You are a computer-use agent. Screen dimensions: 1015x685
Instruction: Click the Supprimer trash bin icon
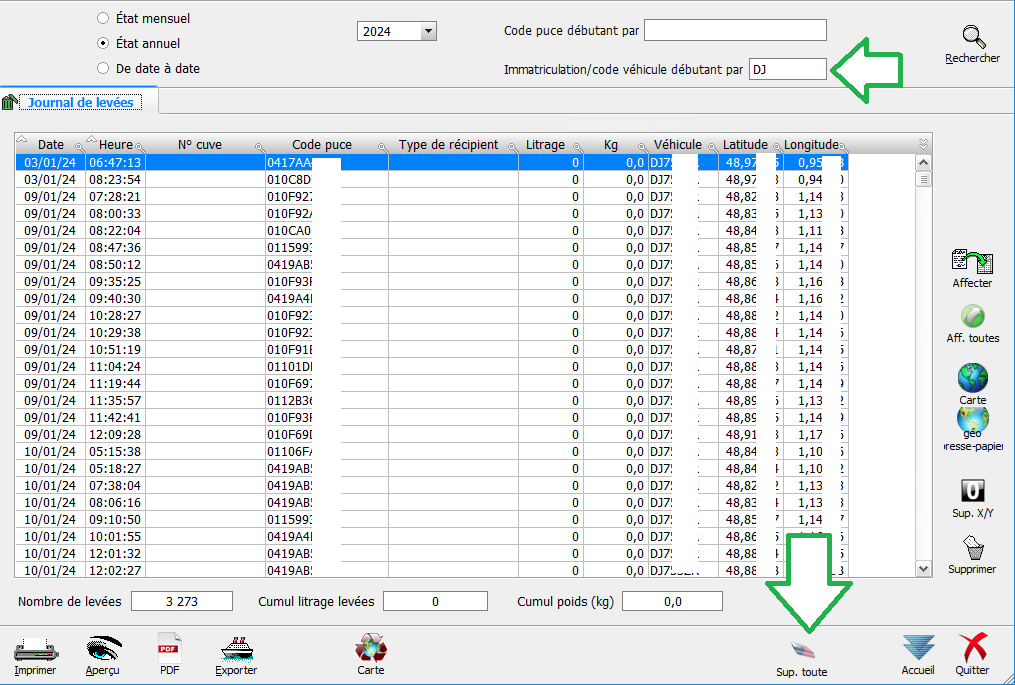972,548
